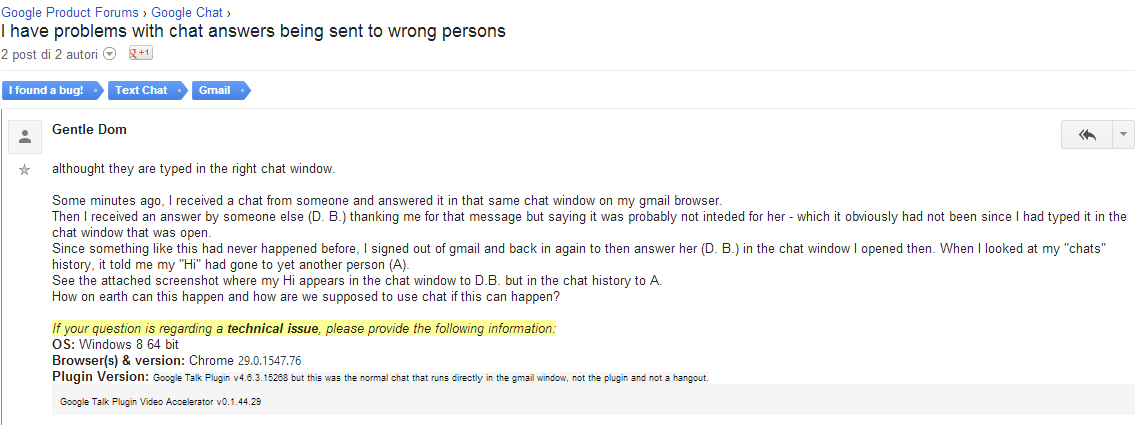The image size is (1143, 425).
Task: Click the Google +1 button
Action: [140, 53]
